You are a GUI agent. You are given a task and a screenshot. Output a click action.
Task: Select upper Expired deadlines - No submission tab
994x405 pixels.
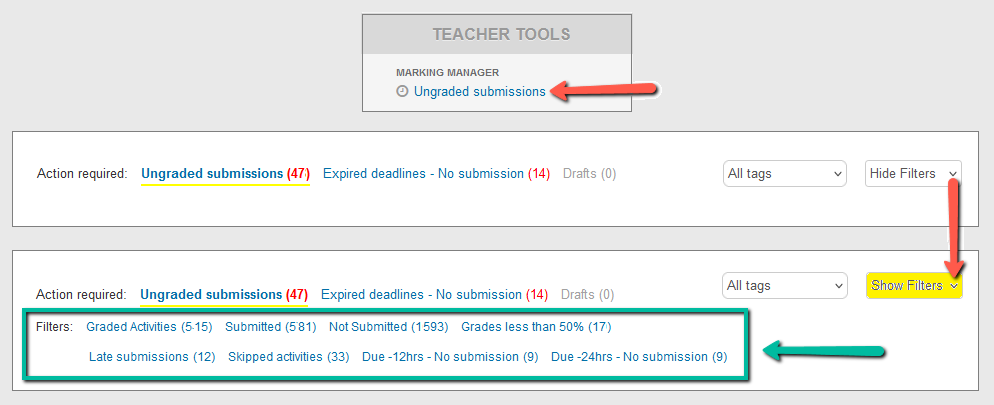(437, 174)
